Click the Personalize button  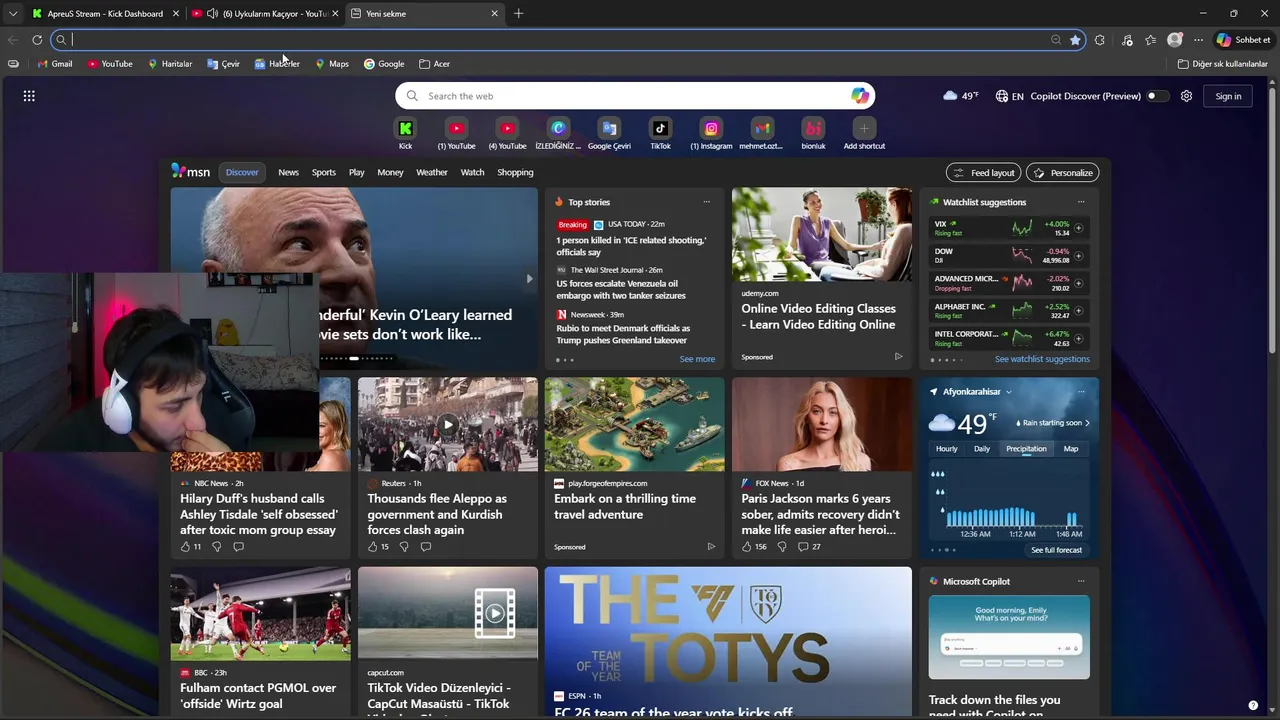point(1062,173)
